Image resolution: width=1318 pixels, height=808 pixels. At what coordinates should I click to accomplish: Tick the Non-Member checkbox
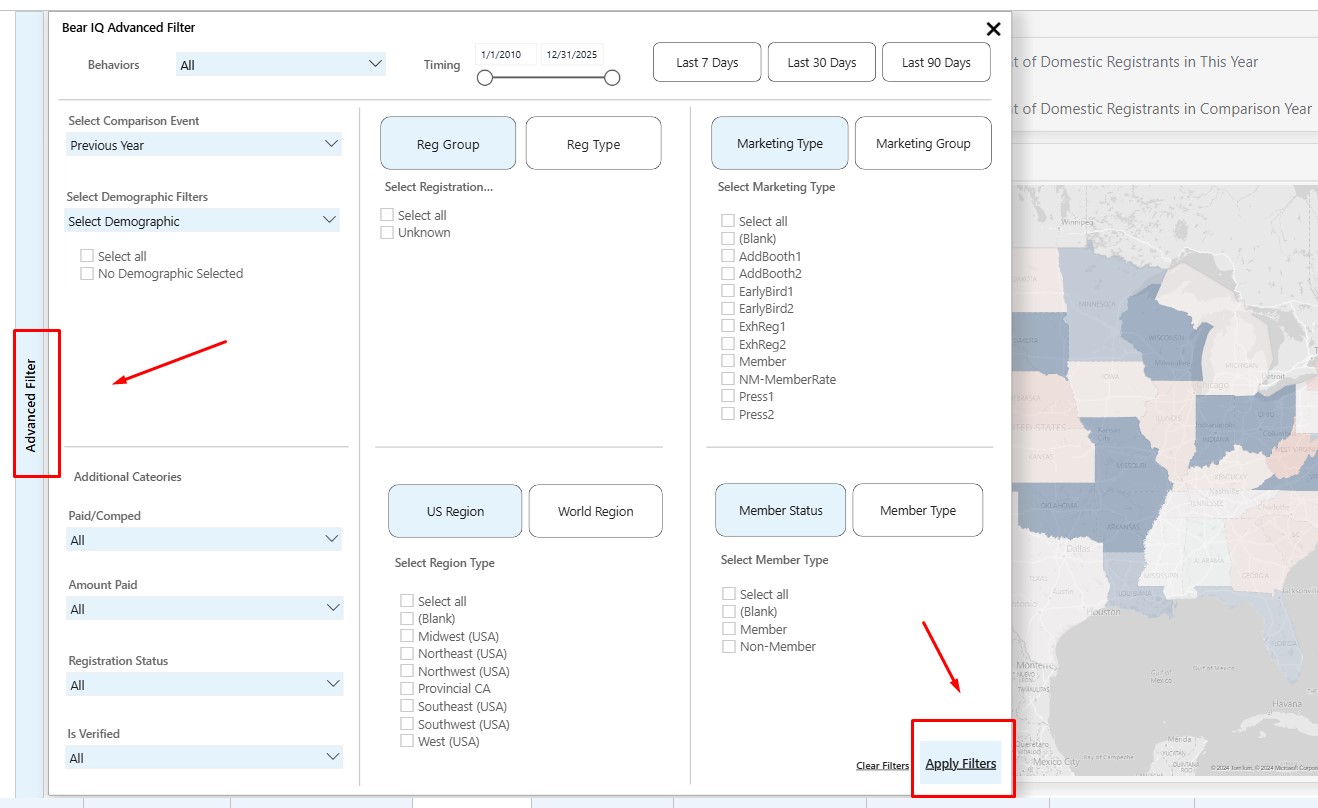[x=729, y=647]
